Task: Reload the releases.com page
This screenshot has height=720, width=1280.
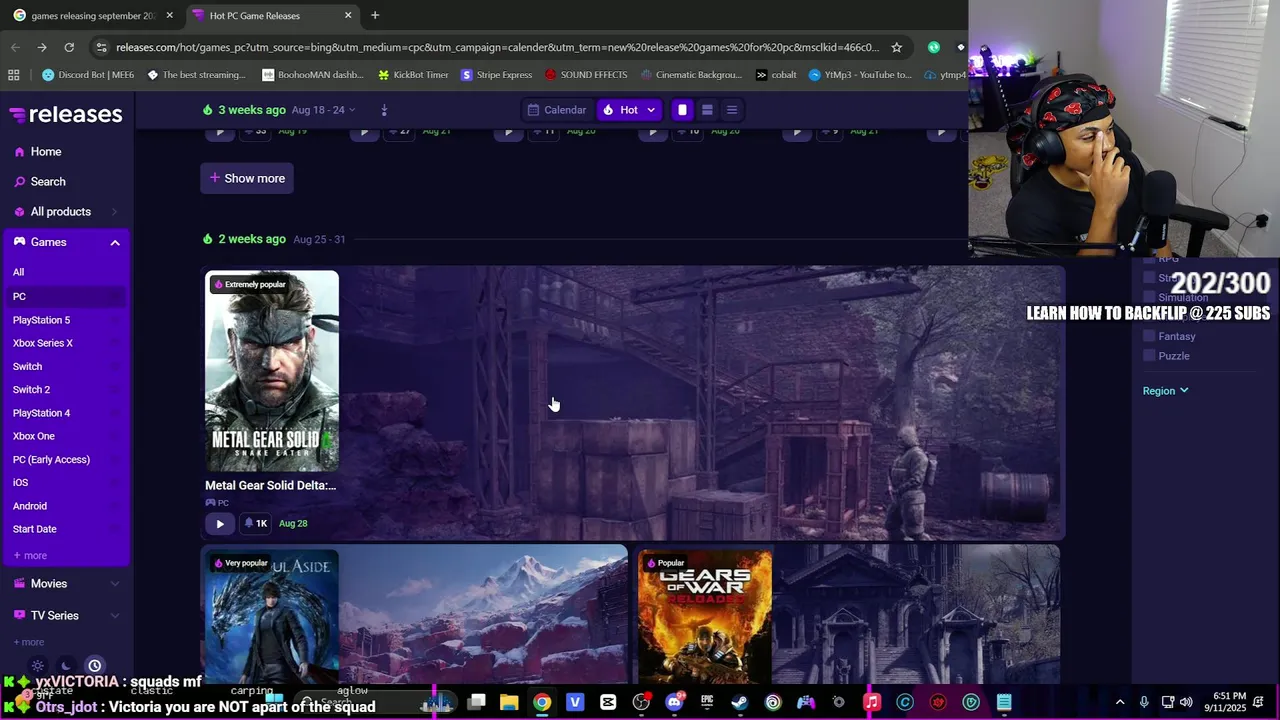Action: tap(69, 47)
